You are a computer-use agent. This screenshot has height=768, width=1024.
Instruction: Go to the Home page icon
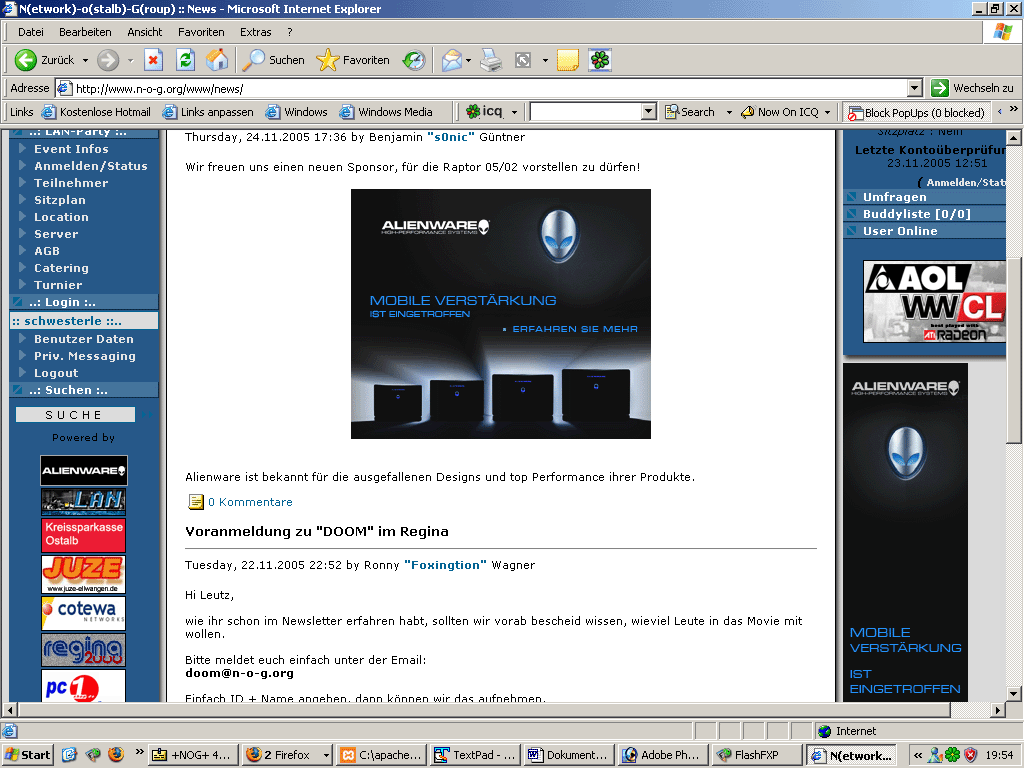(217, 60)
